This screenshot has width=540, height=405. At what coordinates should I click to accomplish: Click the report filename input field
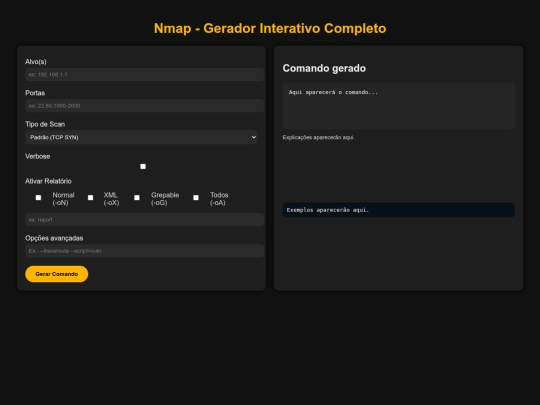tap(144, 219)
